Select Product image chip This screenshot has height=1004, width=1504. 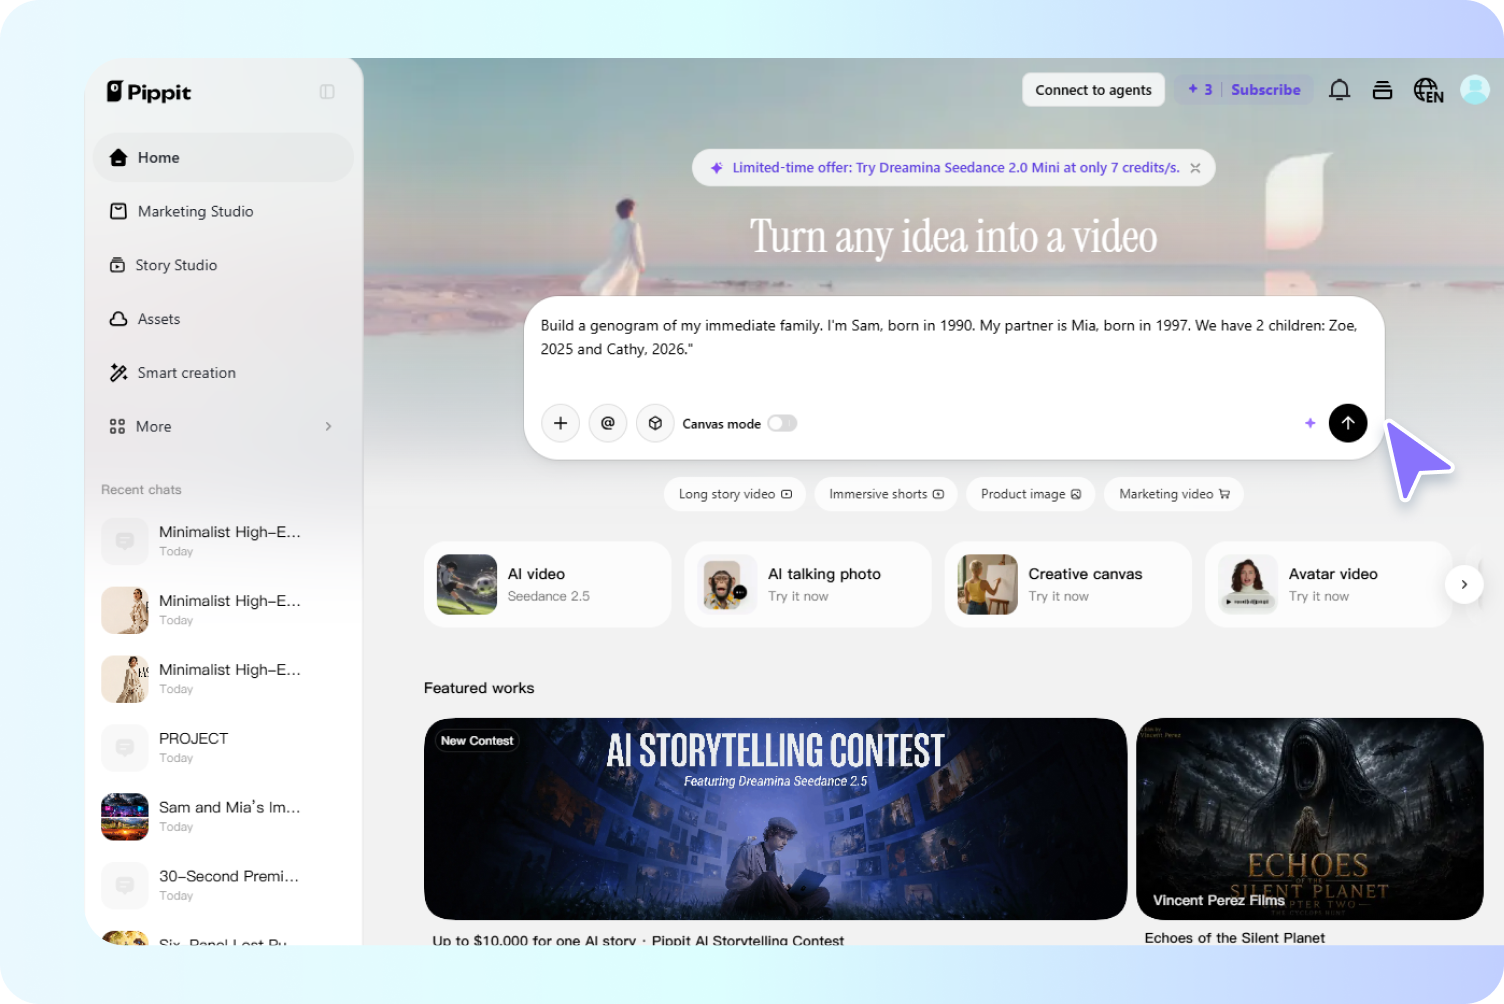(1031, 494)
